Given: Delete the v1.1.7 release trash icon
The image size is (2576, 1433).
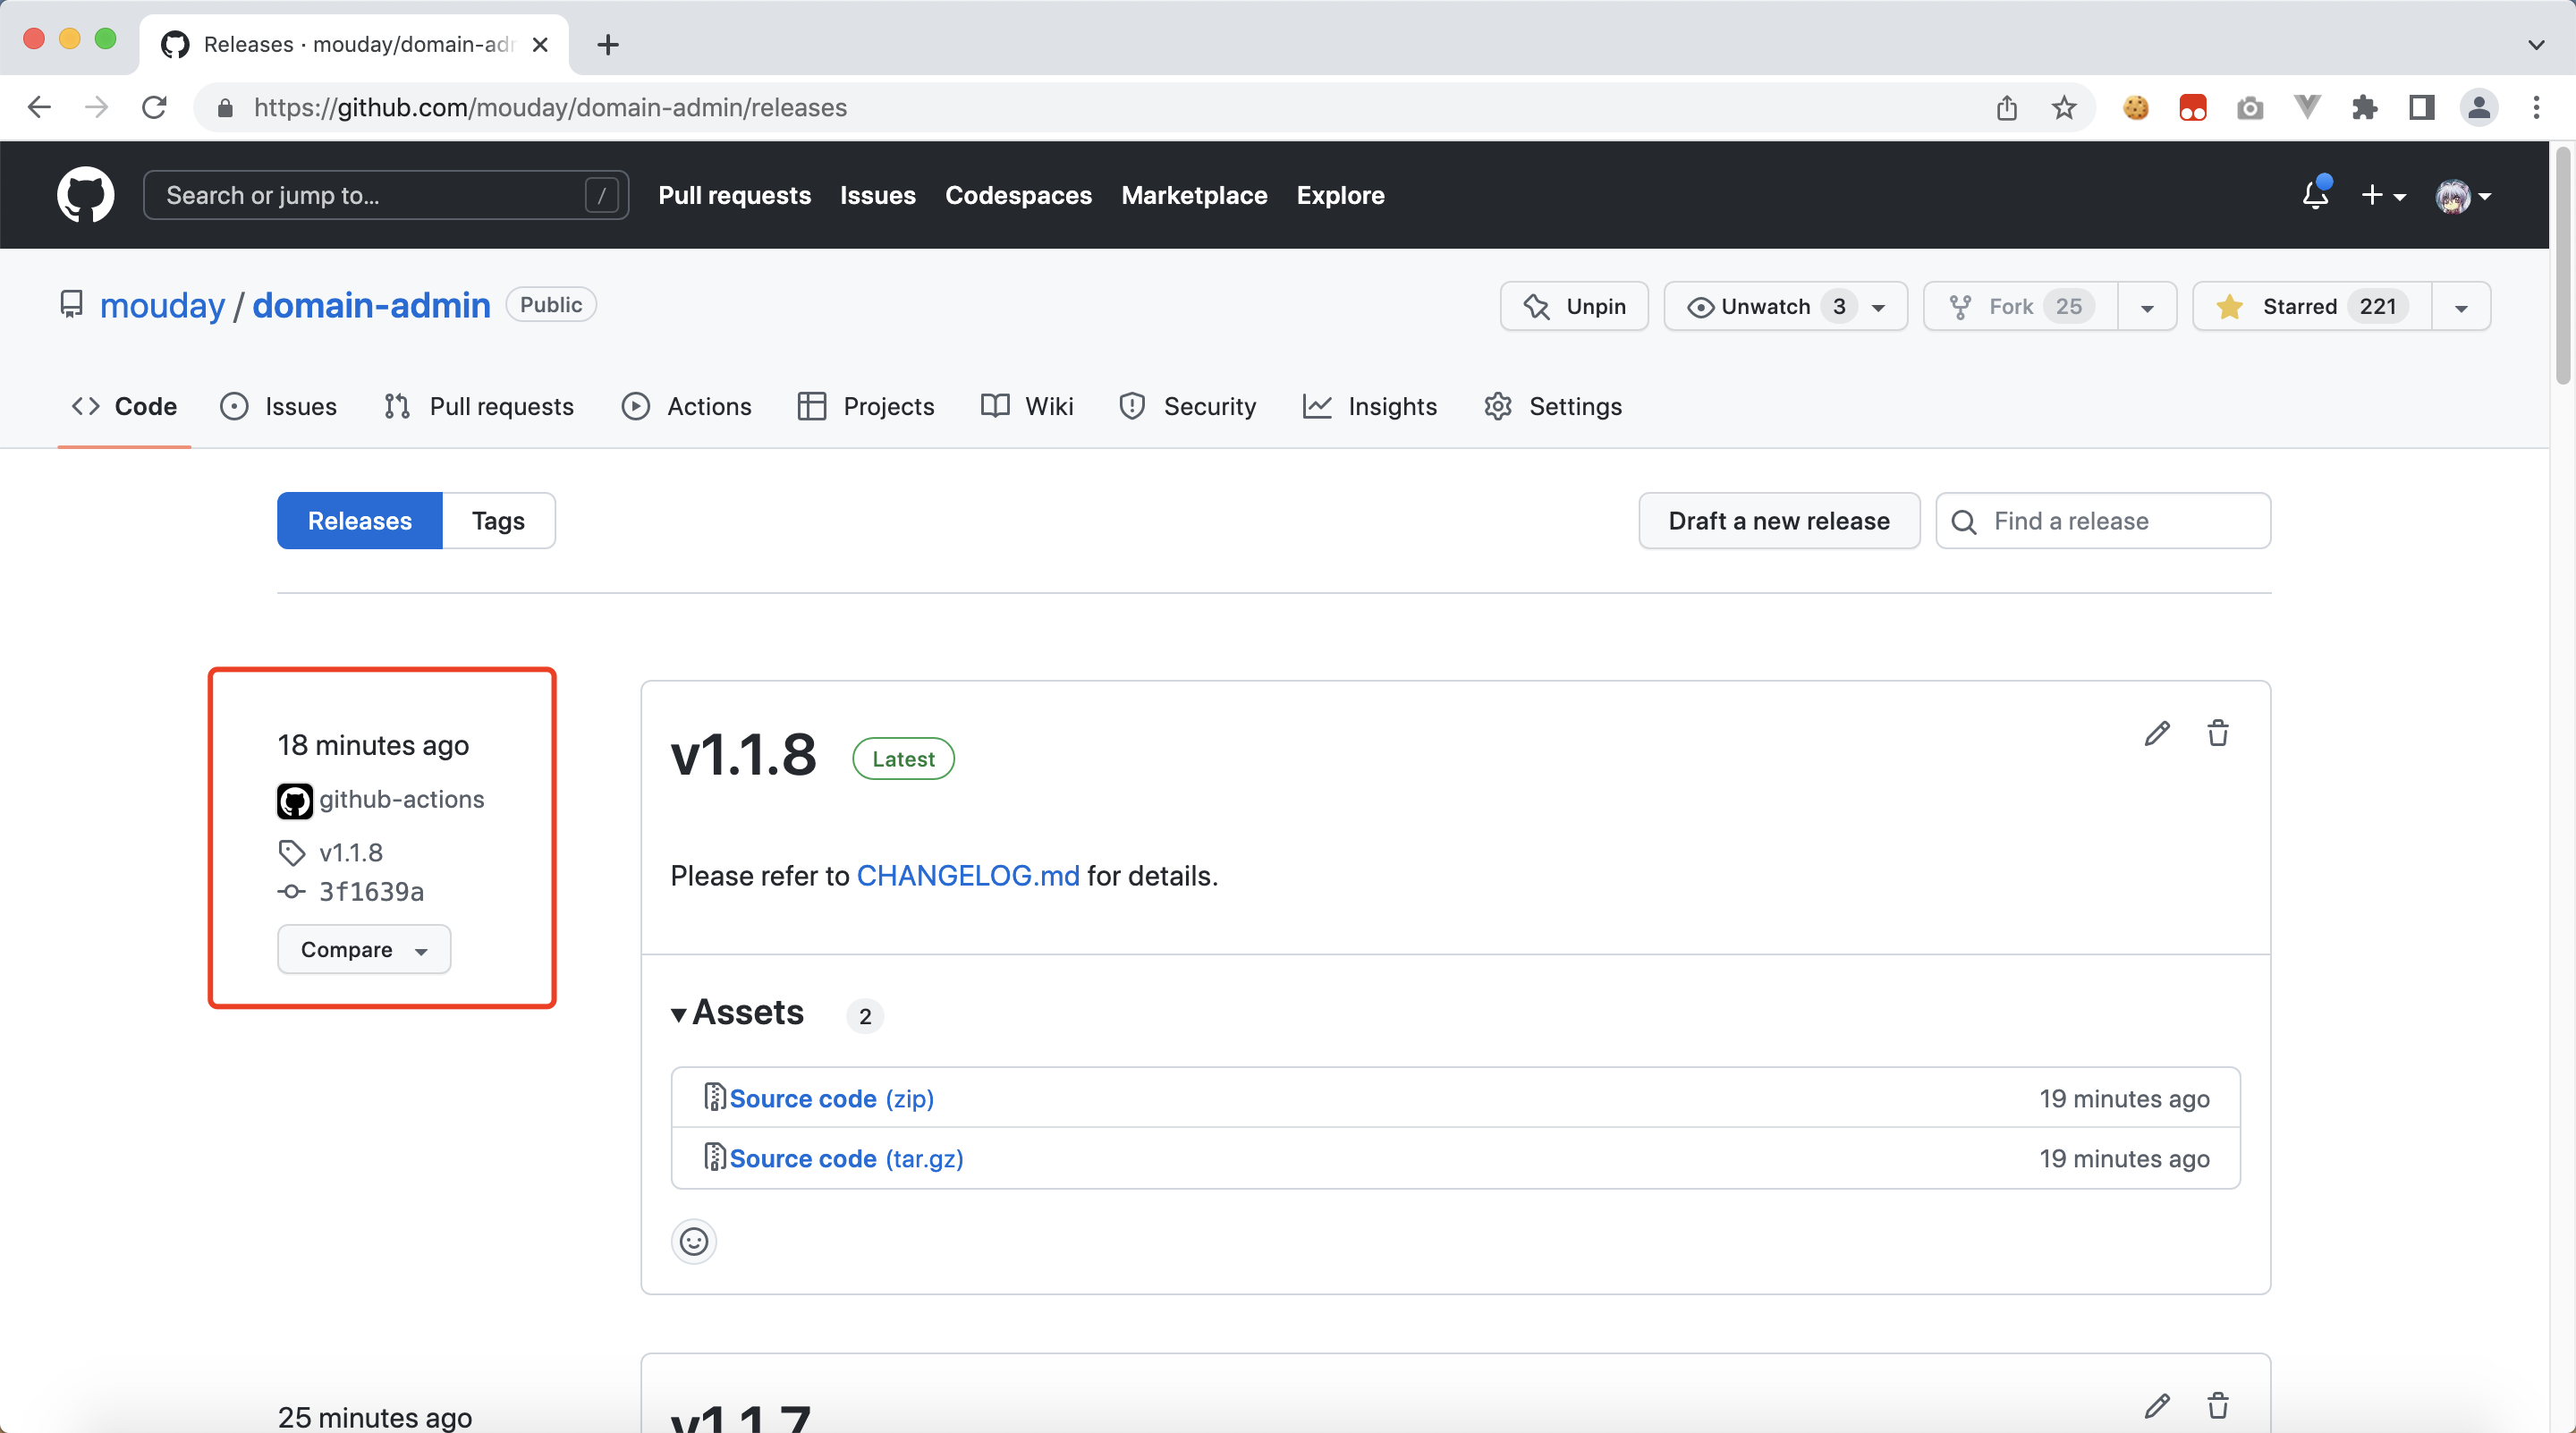Looking at the screenshot, I should pyautogui.click(x=2218, y=1405).
